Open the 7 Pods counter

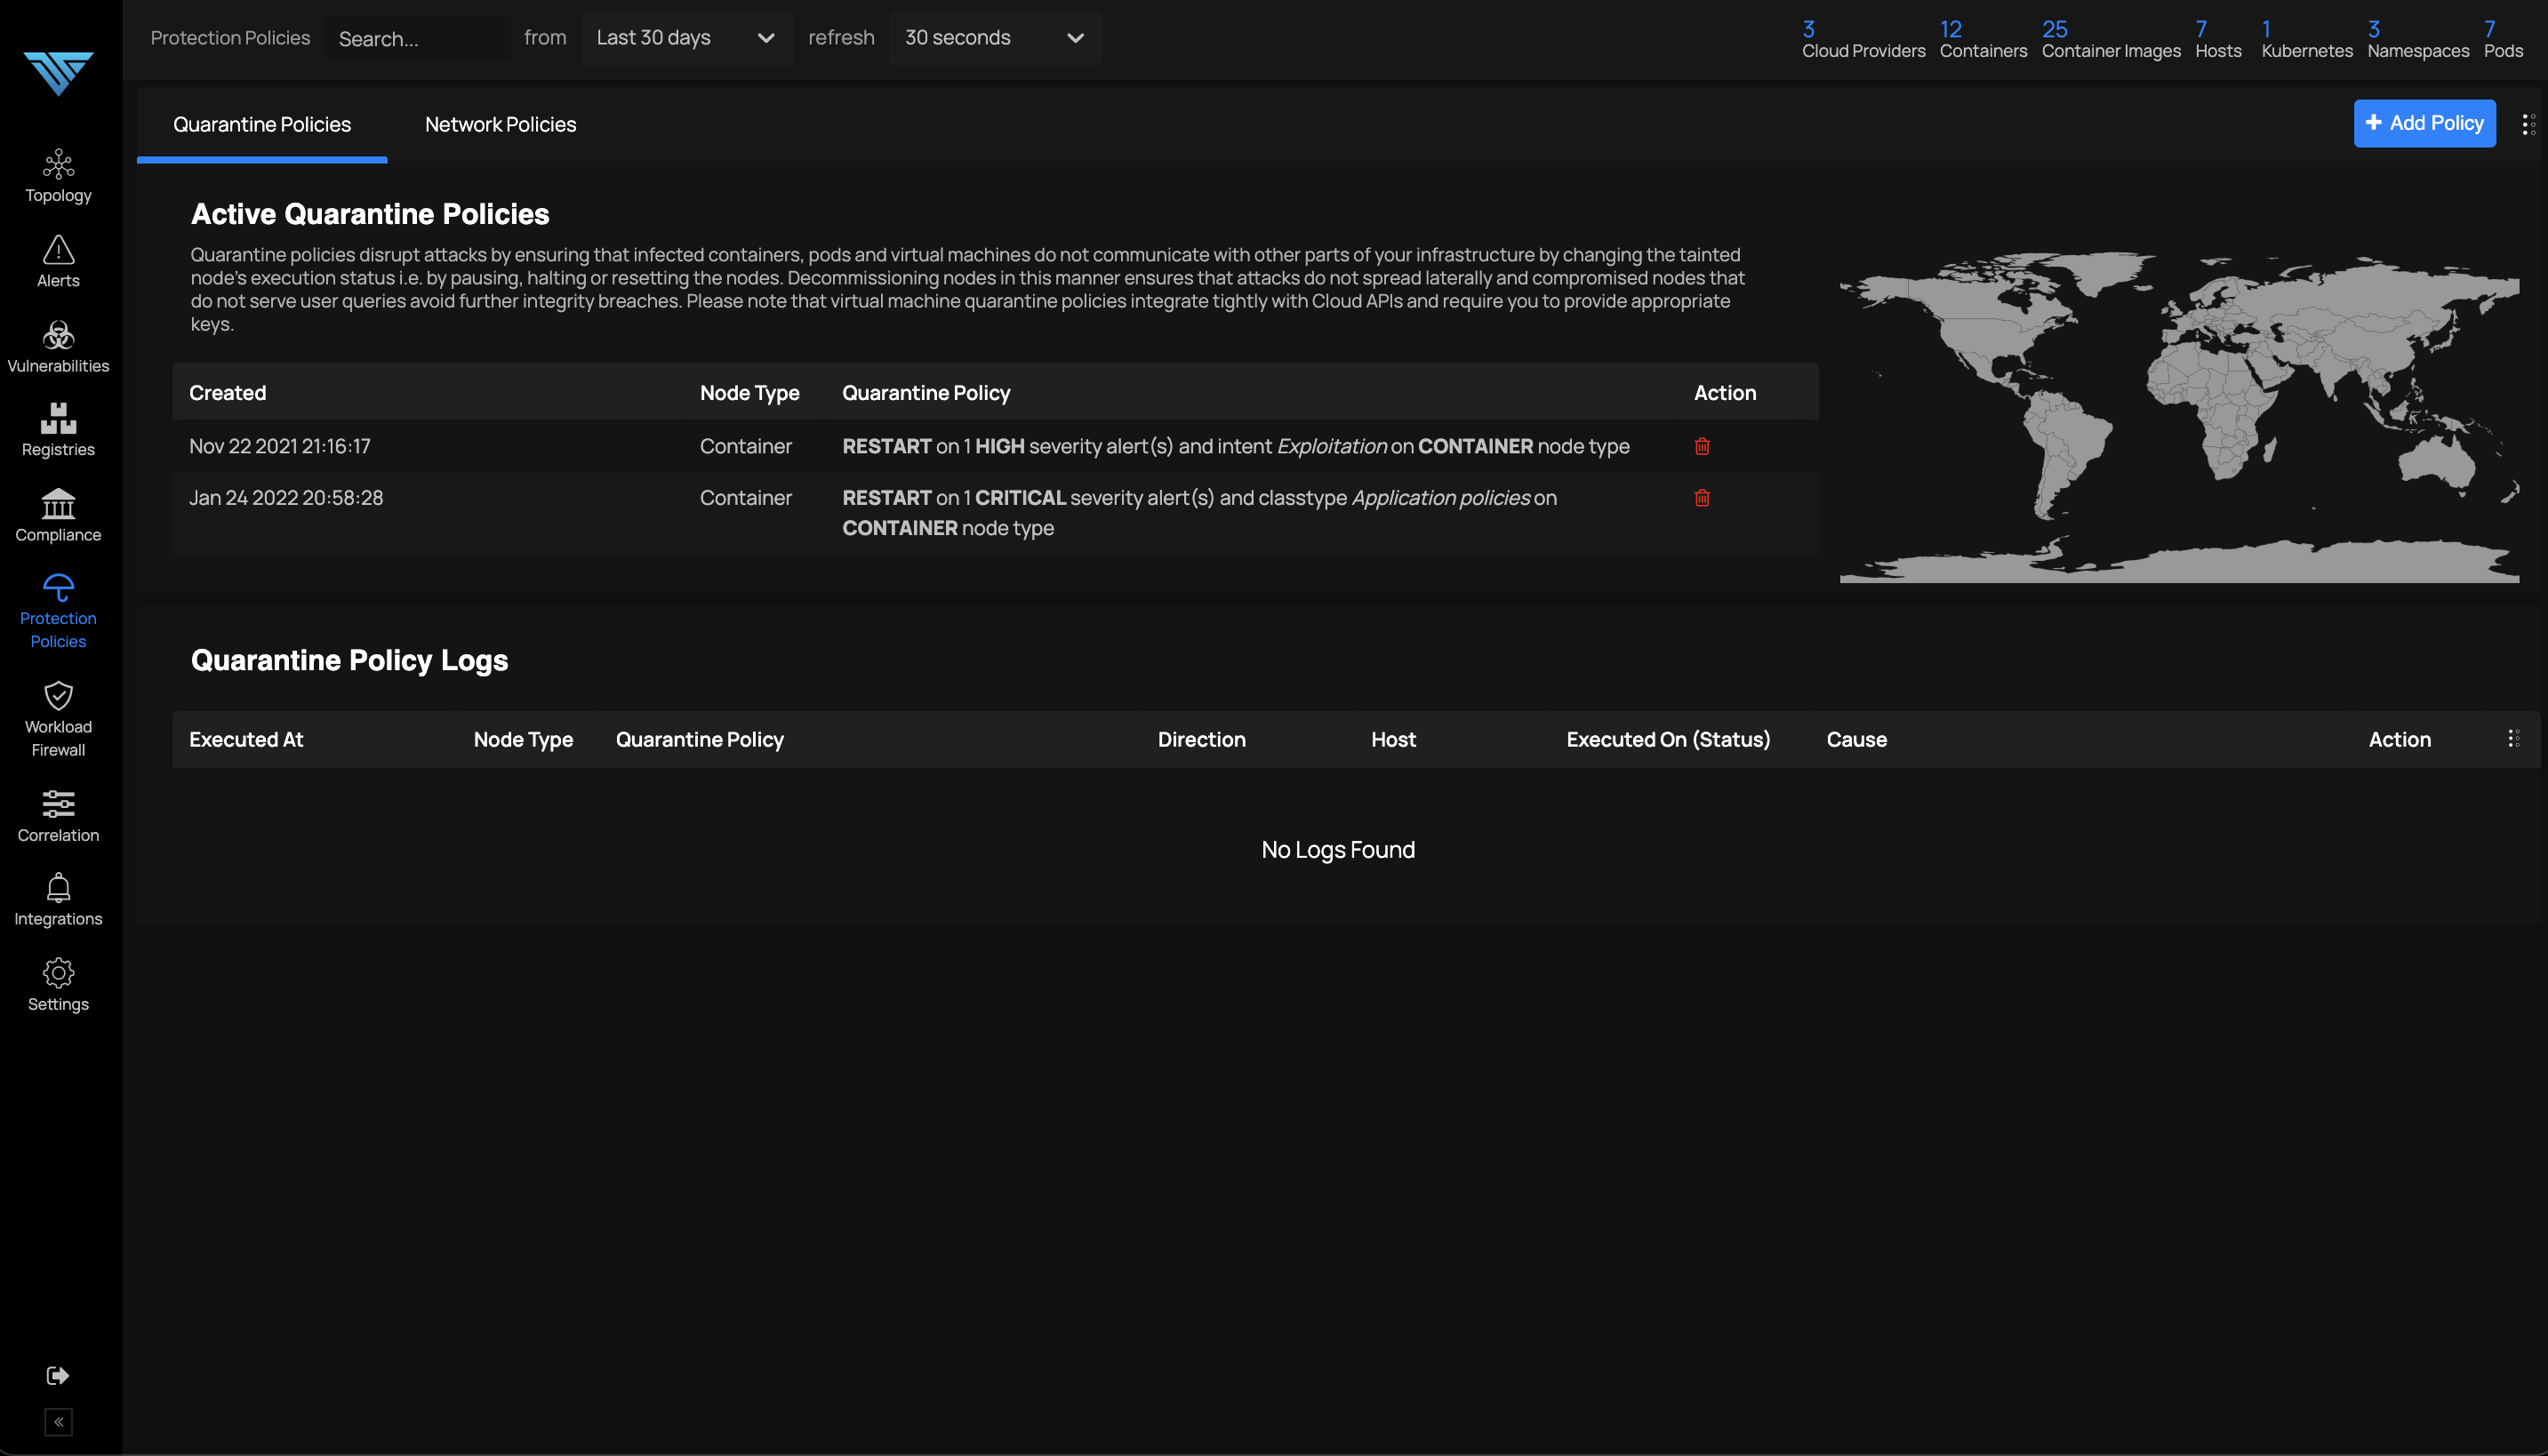click(x=2503, y=39)
